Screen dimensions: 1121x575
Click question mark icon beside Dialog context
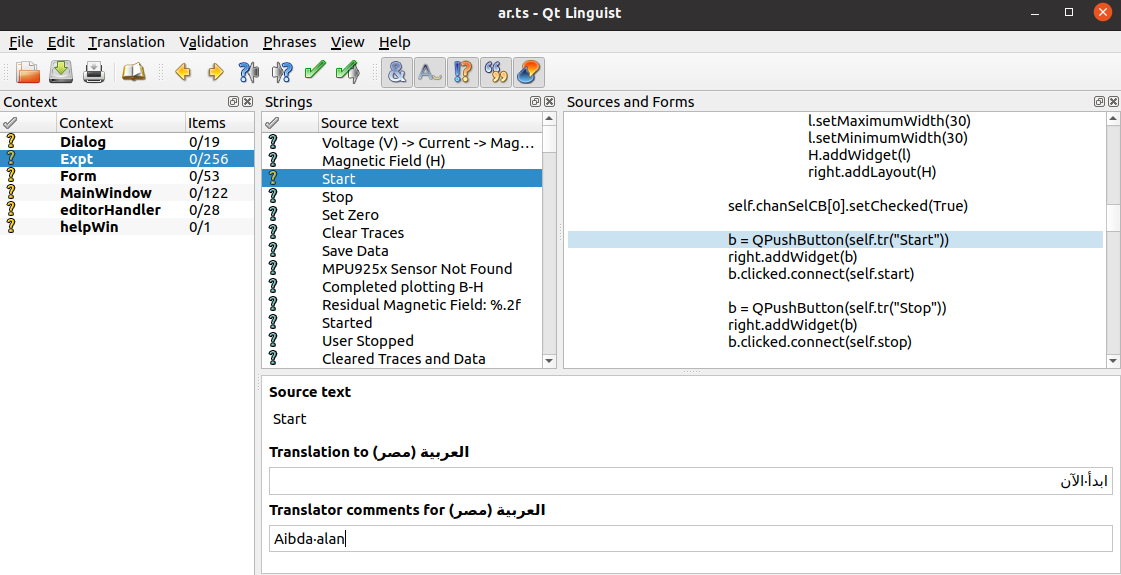tap(10, 142)
